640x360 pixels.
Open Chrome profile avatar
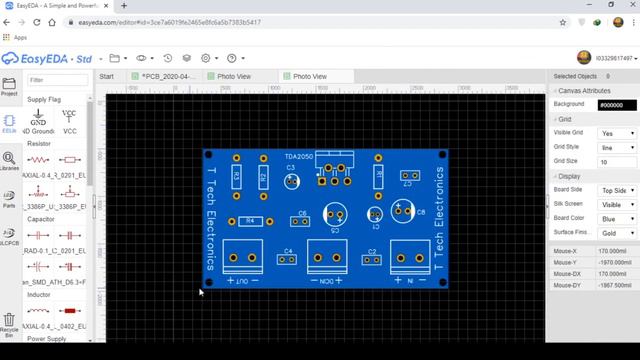[x=618, y=22]
